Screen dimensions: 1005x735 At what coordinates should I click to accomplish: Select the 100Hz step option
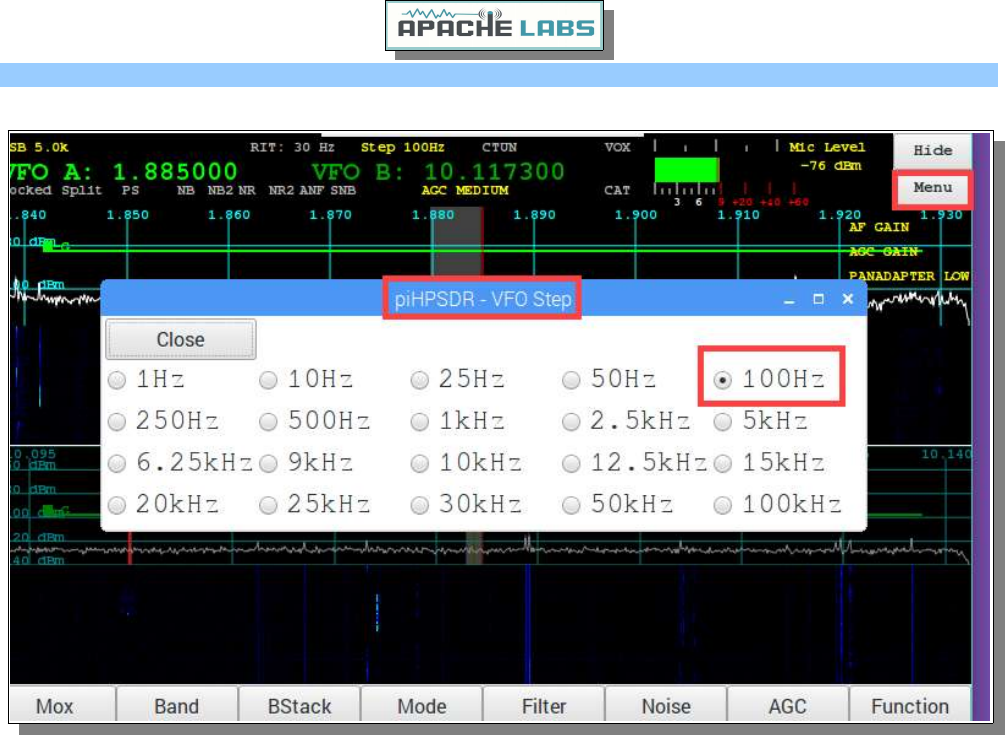[722, 380]
